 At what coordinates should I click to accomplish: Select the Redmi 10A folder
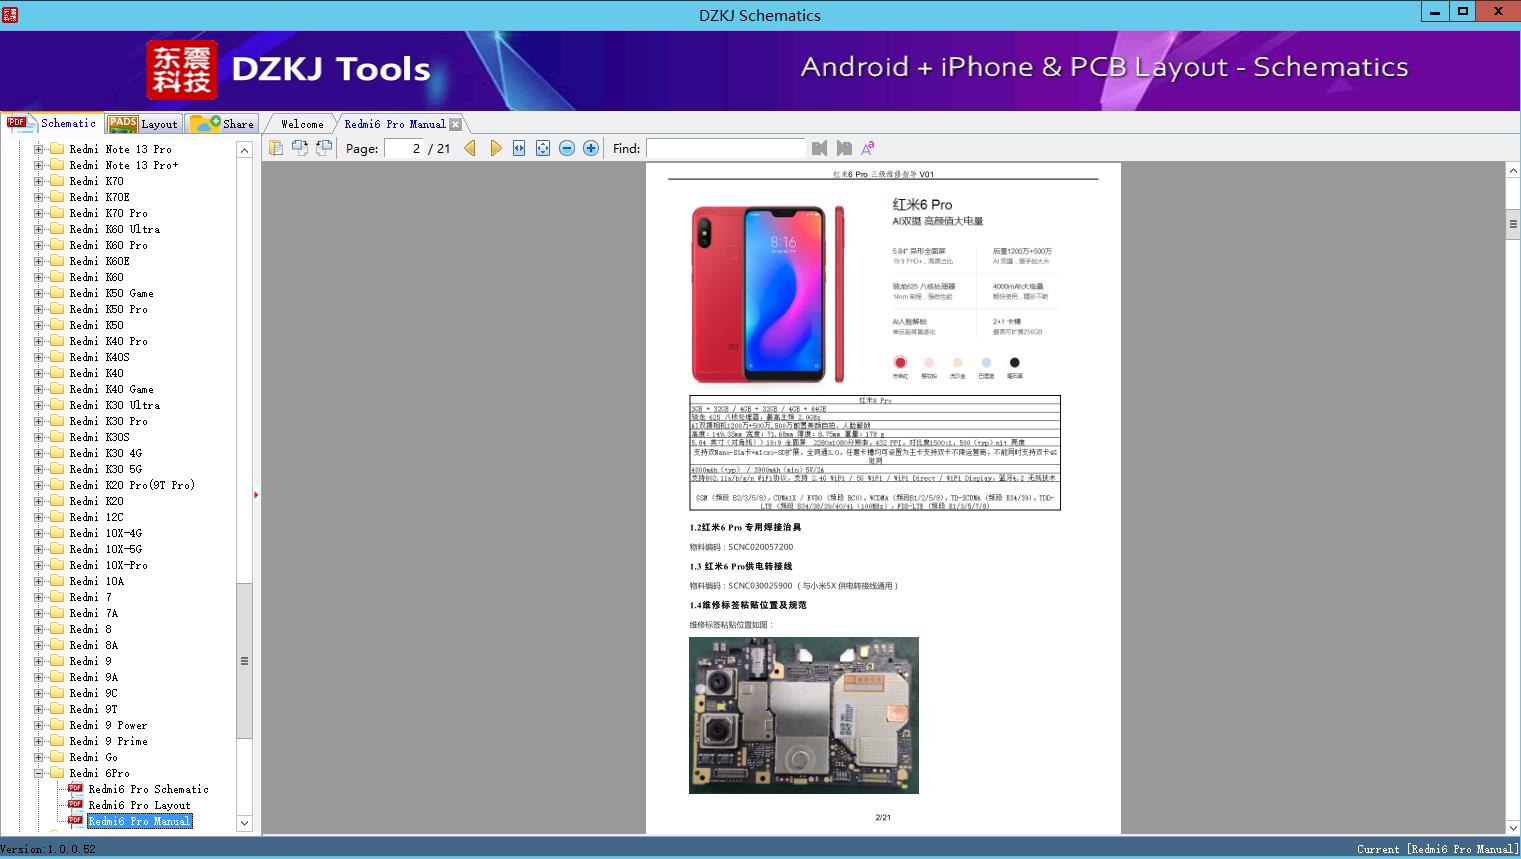tap(96, 581)
